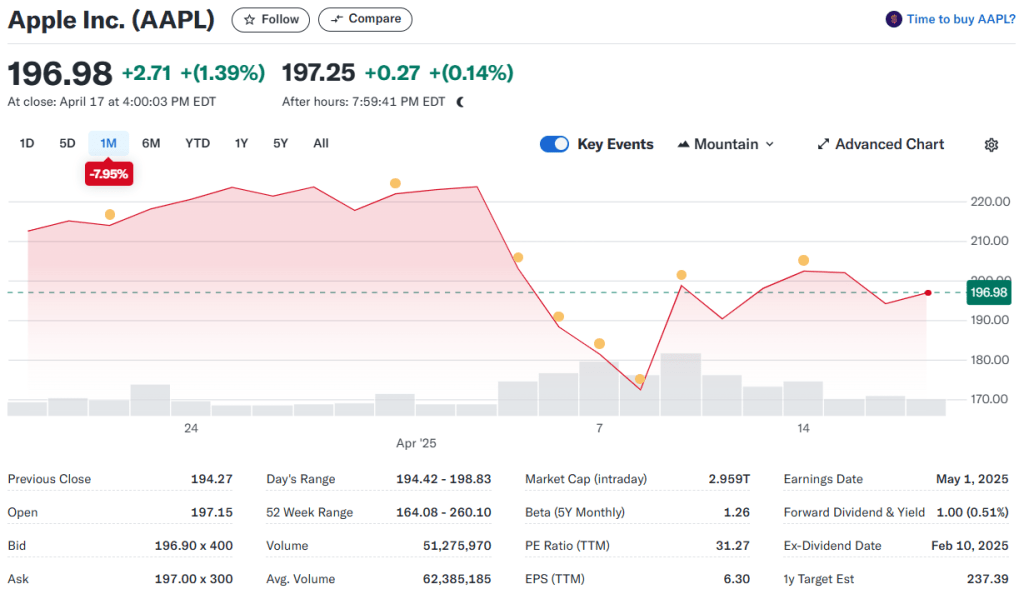This screenshot has height=594, width=1024.
Task: Click the Previous Close value 194.27
Action: [212, 479]
